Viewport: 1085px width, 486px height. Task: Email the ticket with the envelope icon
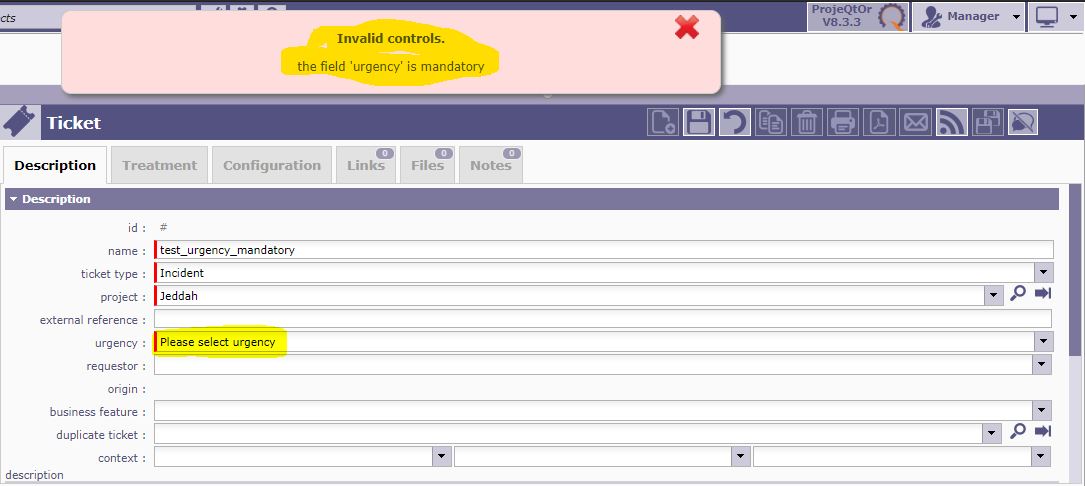pyautogui.click(x=915, y=123)
